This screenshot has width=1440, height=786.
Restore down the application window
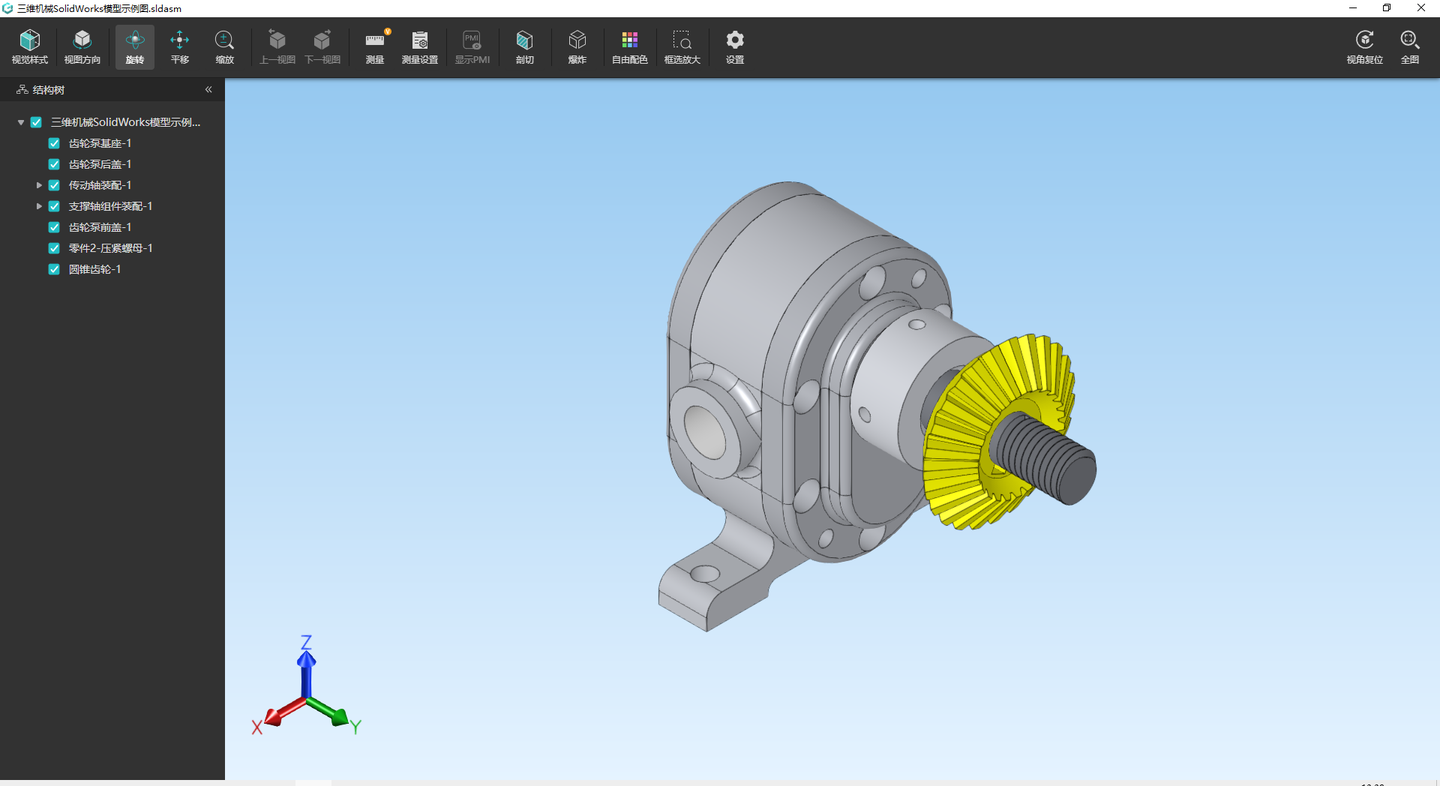tap(1387, 8)
